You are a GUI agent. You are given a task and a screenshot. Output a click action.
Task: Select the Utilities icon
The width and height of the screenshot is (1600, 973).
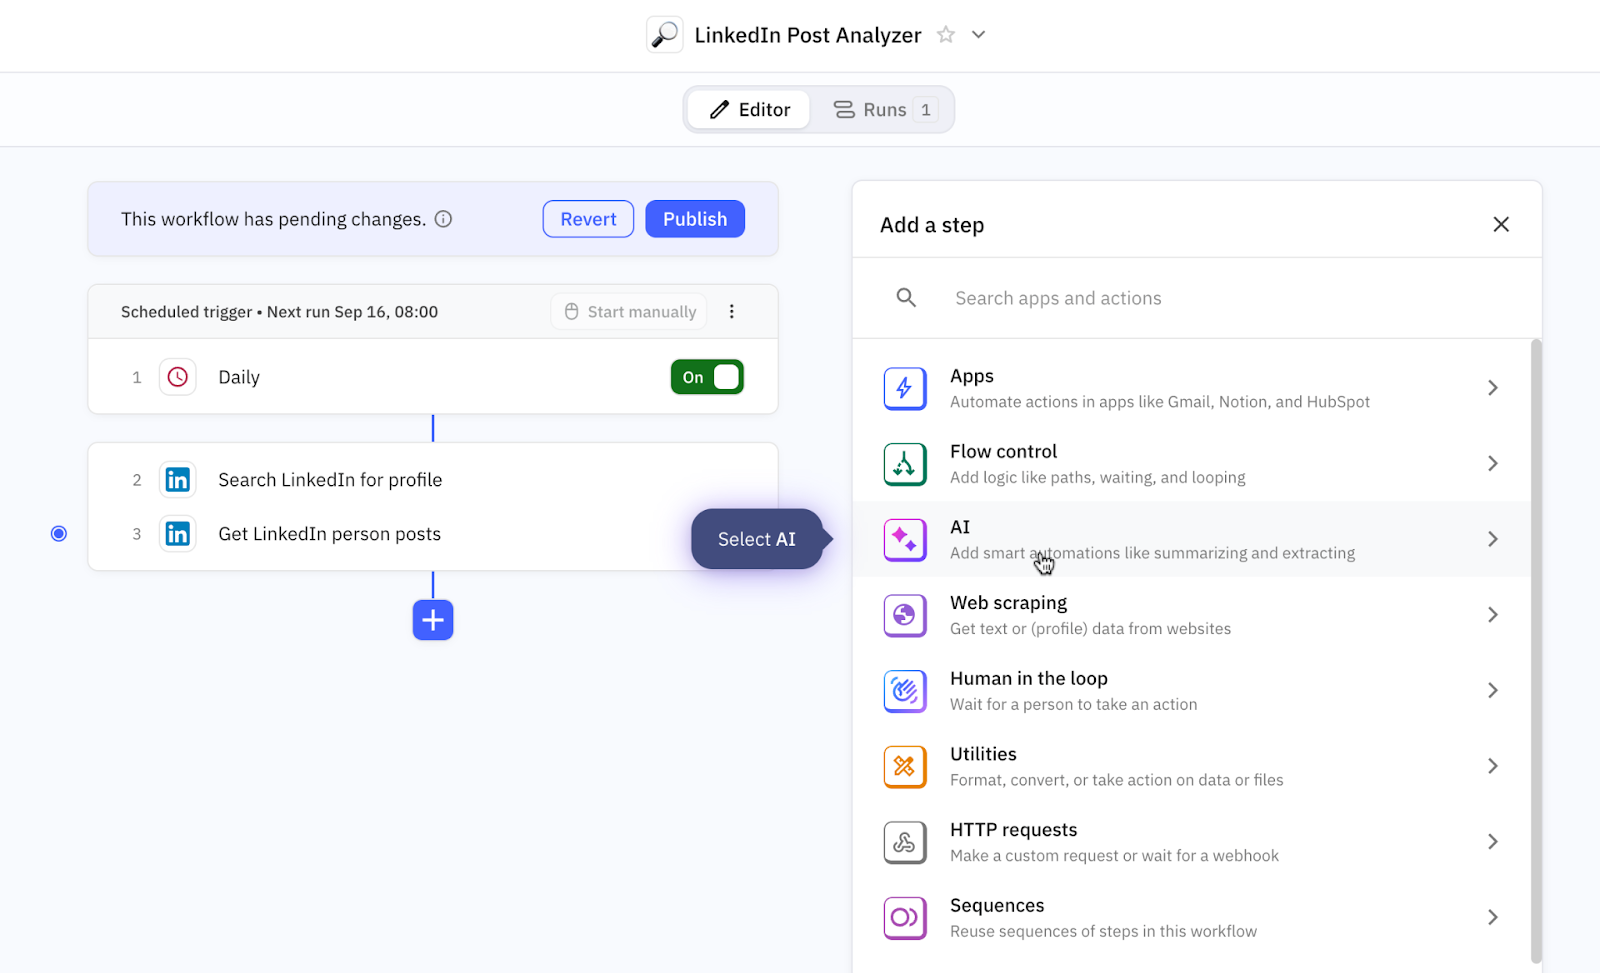[x=904, y=767]
